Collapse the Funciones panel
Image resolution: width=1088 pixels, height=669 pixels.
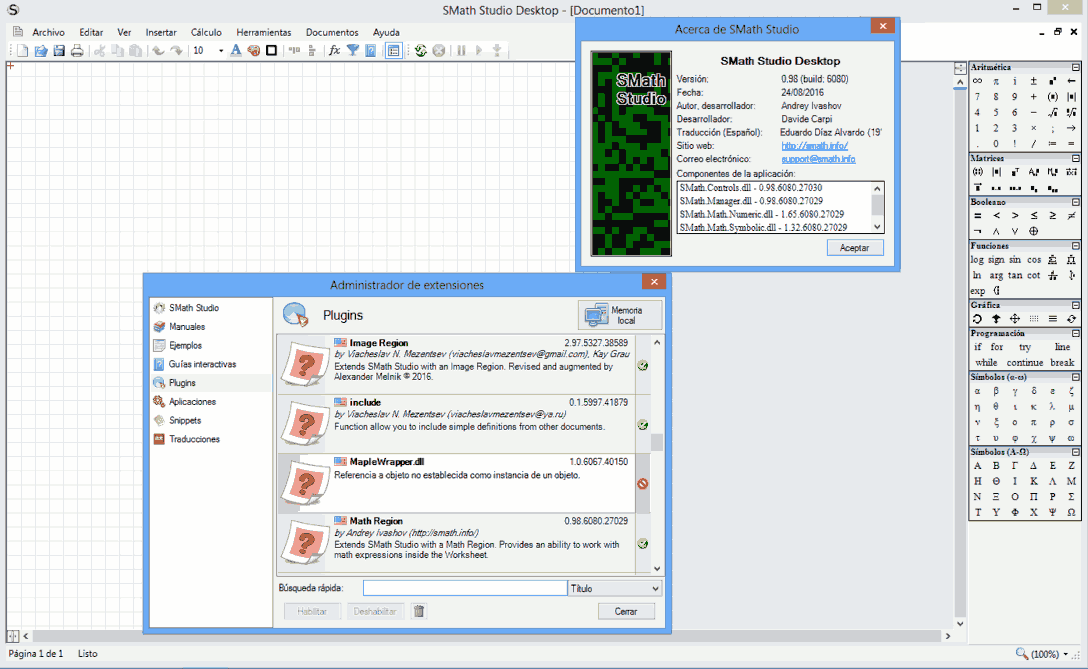pos(1076,245)
